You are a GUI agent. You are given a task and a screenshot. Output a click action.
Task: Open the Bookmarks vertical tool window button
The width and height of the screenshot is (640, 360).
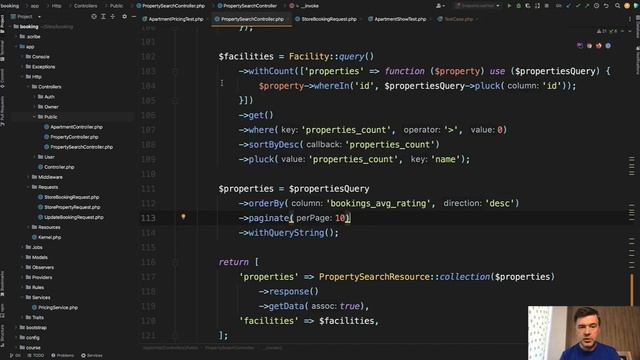pyautogui.click(x=2, y=284)
